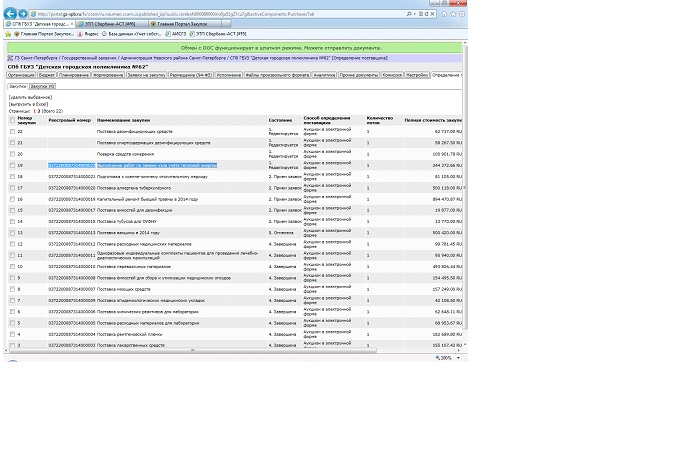The image size is (685, 452).
Task: Open 'ЗТП Сбербанк-АСТ' bookmark in the favorites bar
Action: tap(218, 34)
